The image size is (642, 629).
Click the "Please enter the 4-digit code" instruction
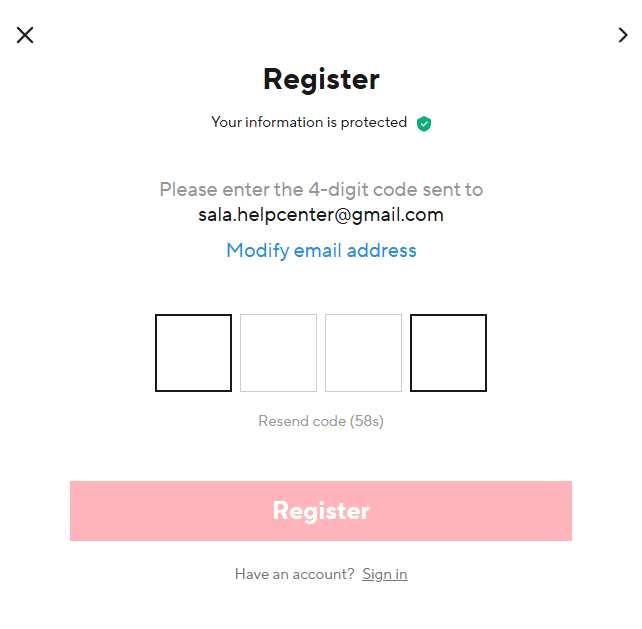[321, 189]
